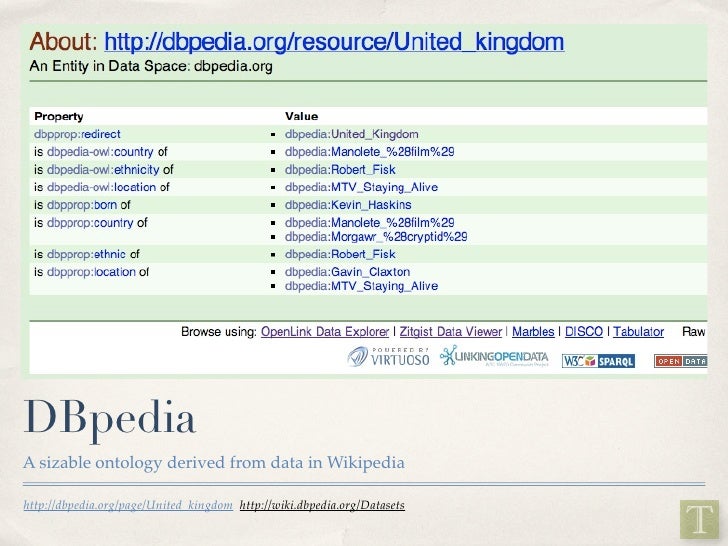Open the wiki.dbpedia.org/Datasets footer link
The image size is (728, 546).
pyautogui.click(x=322, y=505)
